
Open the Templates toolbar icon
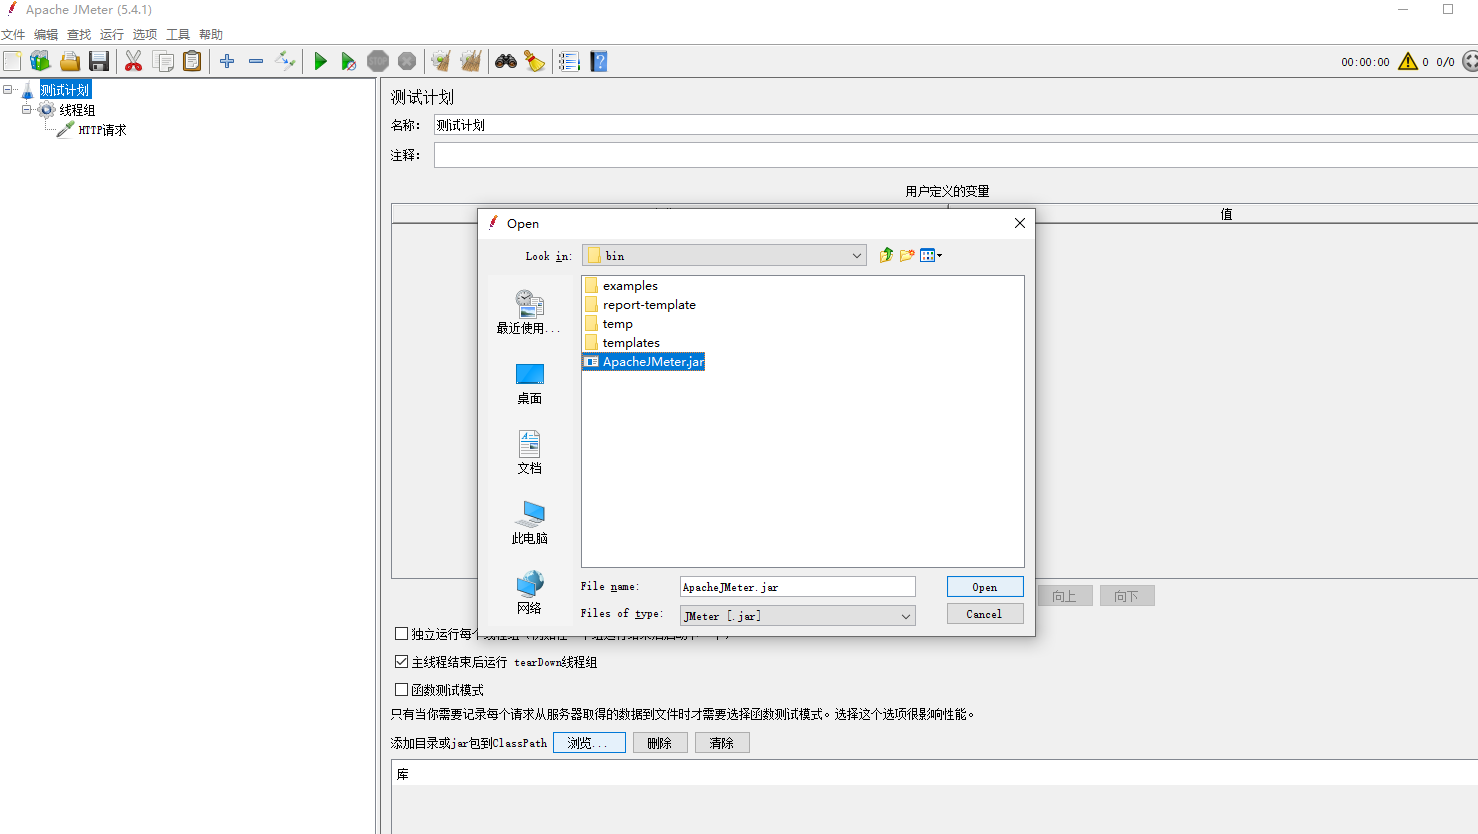40,62
